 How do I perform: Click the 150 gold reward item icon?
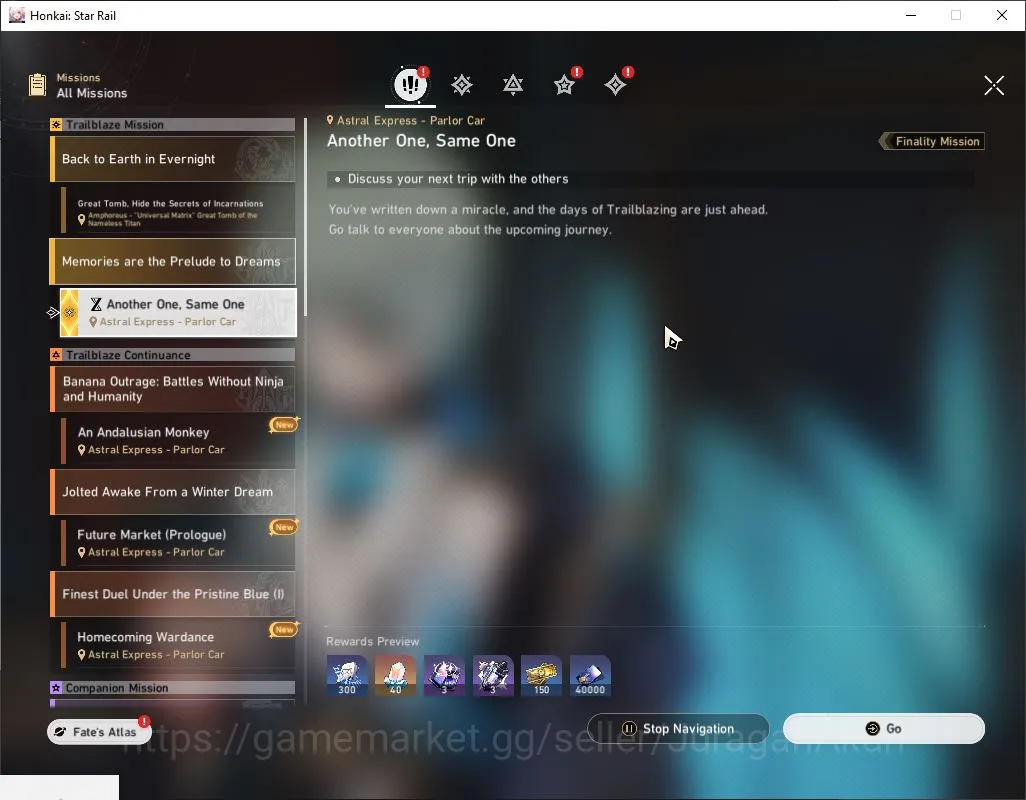coord(541,675)
